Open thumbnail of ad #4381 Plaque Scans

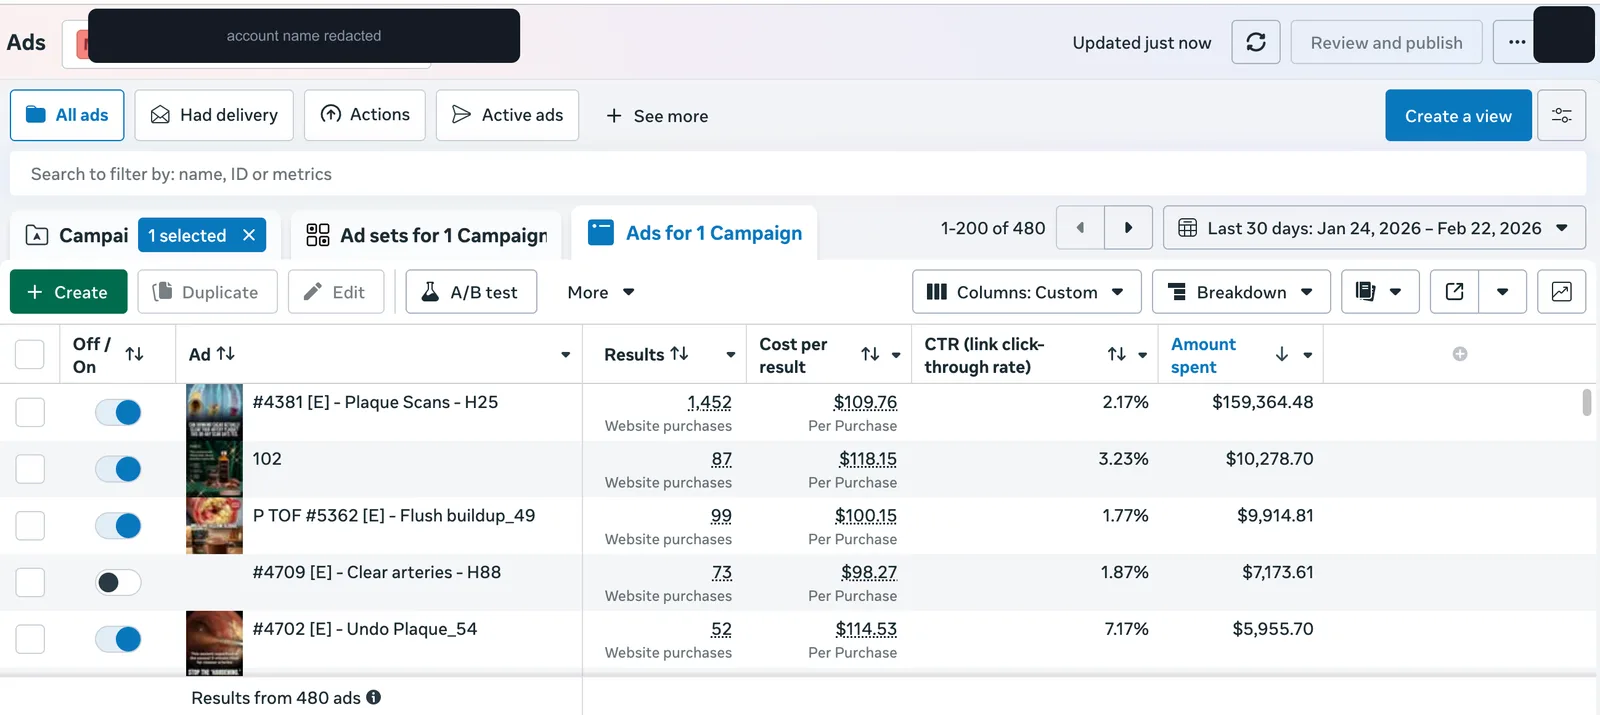pos(214,412)
